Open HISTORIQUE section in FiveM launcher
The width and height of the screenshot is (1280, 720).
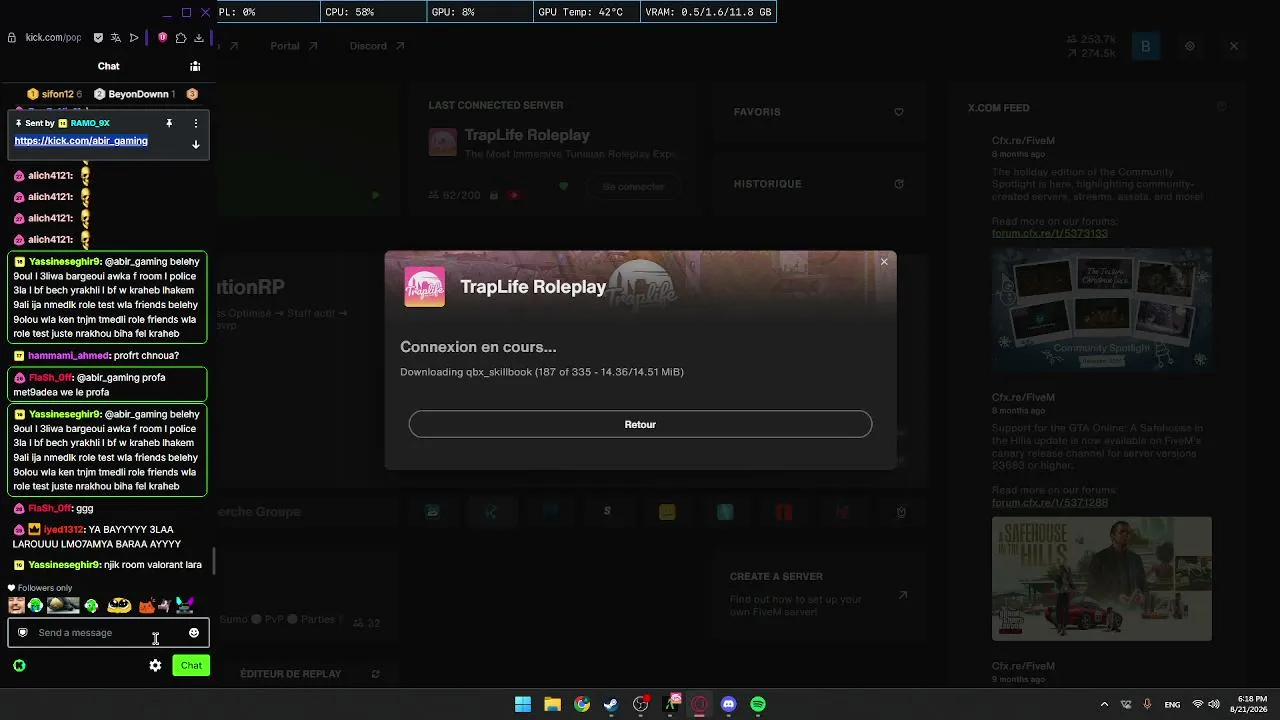(818, 184)
